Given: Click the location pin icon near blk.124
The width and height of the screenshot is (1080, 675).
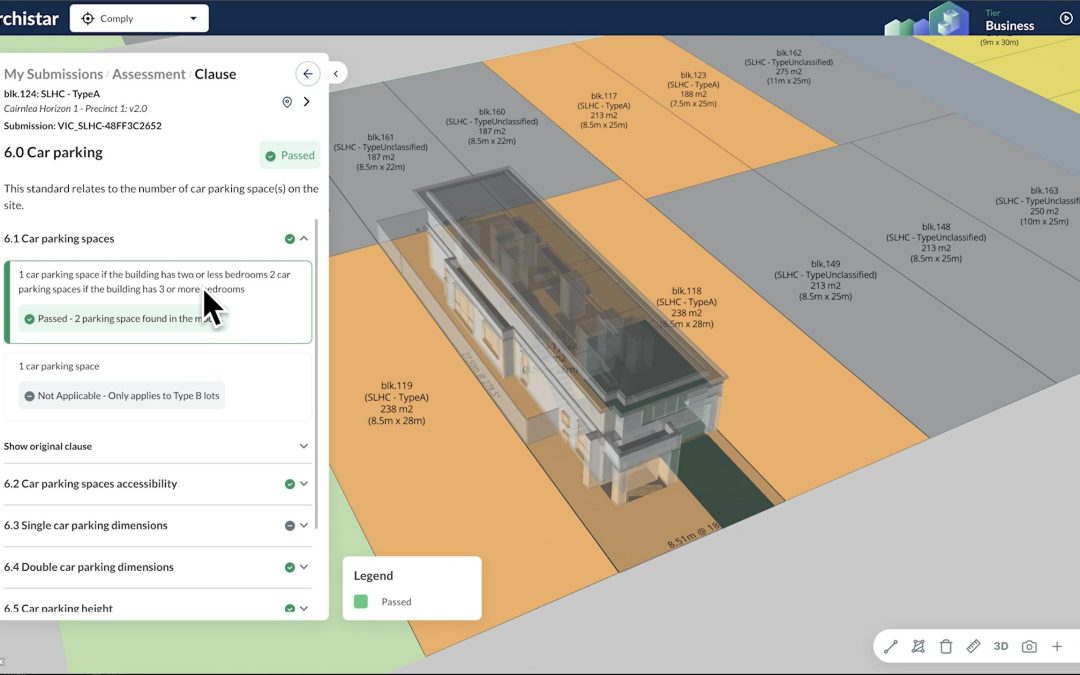Looking at the screenshot, I should pos(287,101).
